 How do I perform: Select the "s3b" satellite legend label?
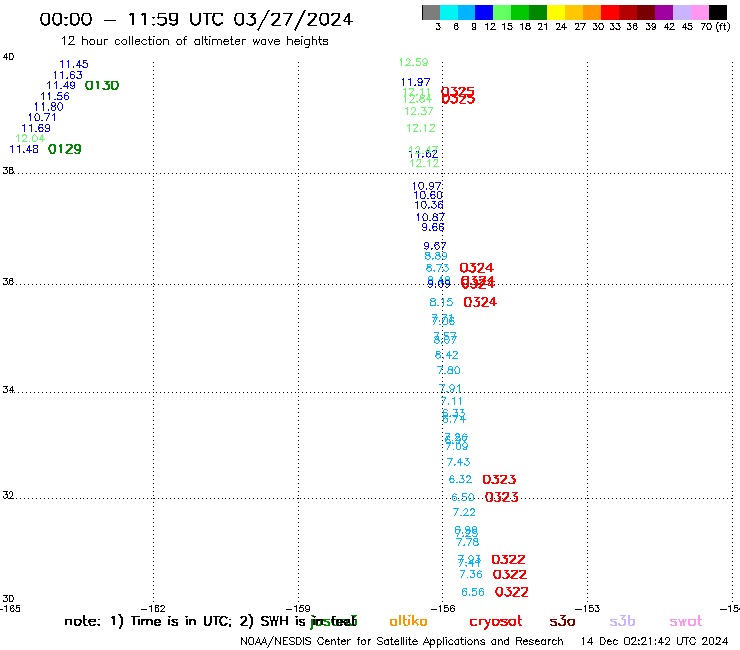pos(622,621)
